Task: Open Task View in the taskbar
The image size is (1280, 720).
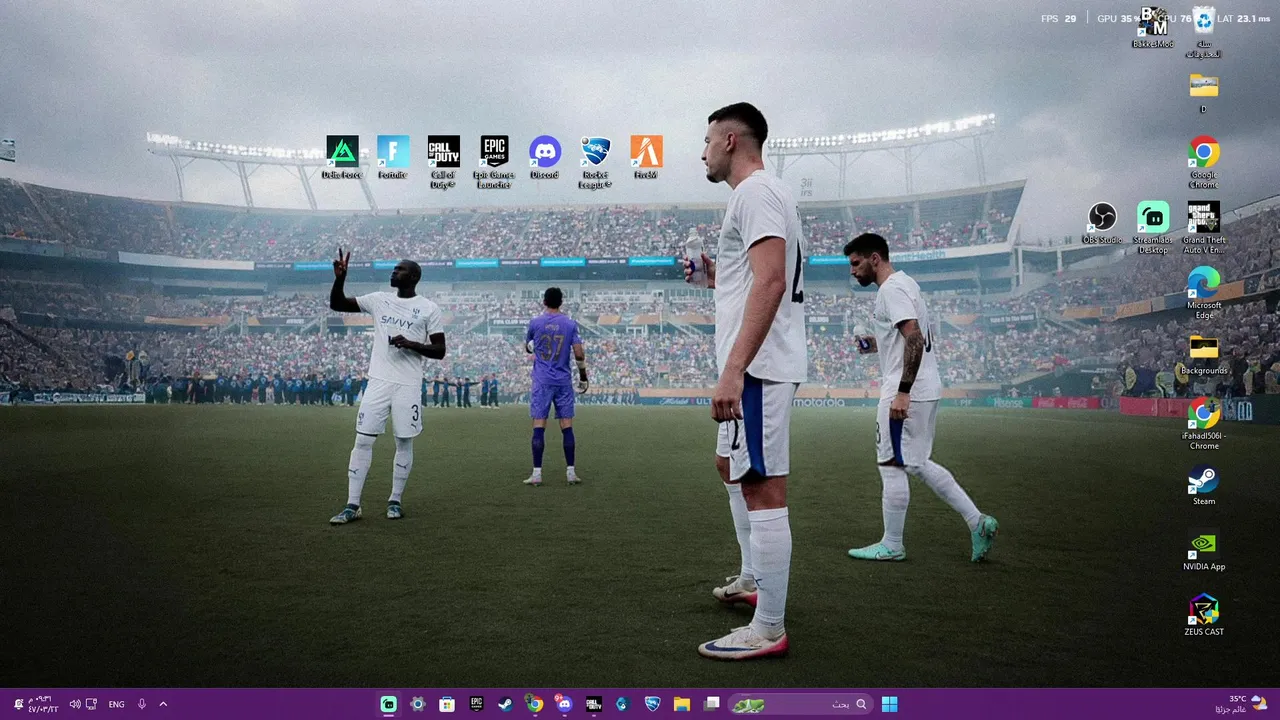Action: pos(711,704)
